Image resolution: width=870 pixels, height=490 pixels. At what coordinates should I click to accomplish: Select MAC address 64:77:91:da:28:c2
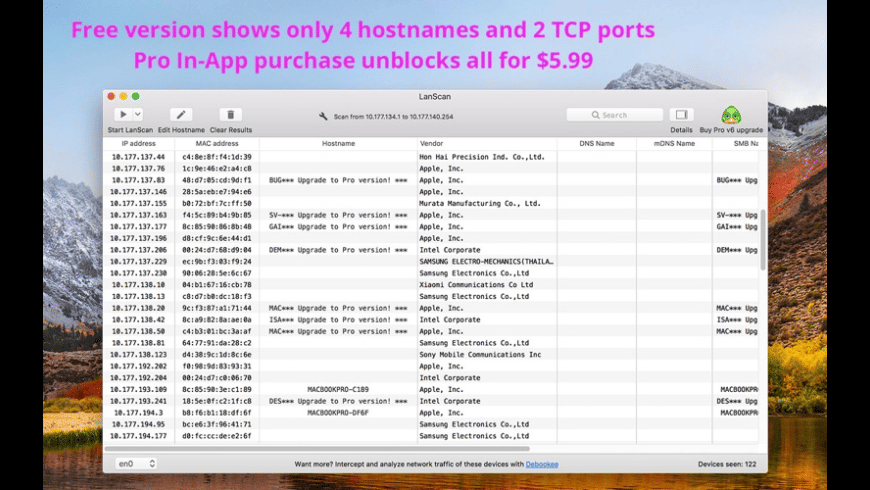pos(217,343)
